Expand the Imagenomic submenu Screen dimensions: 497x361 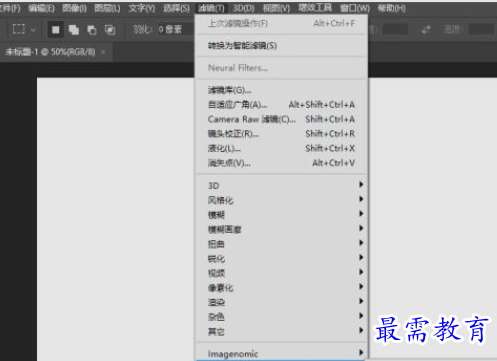(281, 353)
